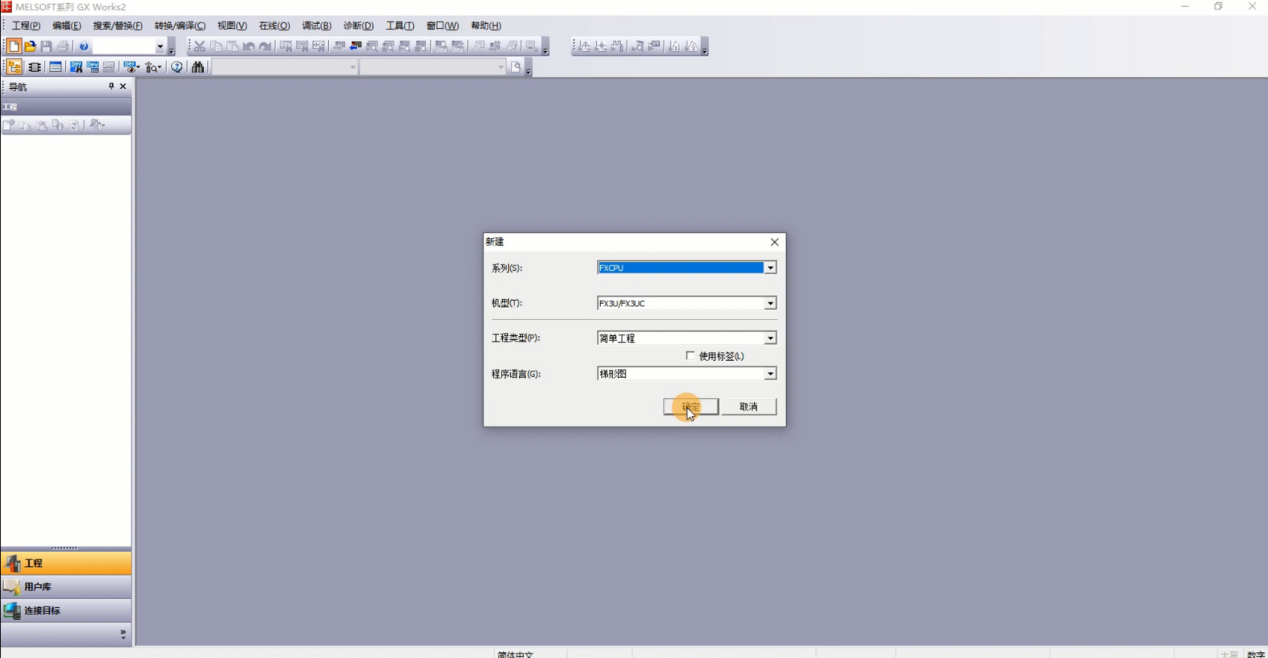Toggle the 使用标签 checkbox
This screenshot has width=1268, height=658.
pos(690,356)
